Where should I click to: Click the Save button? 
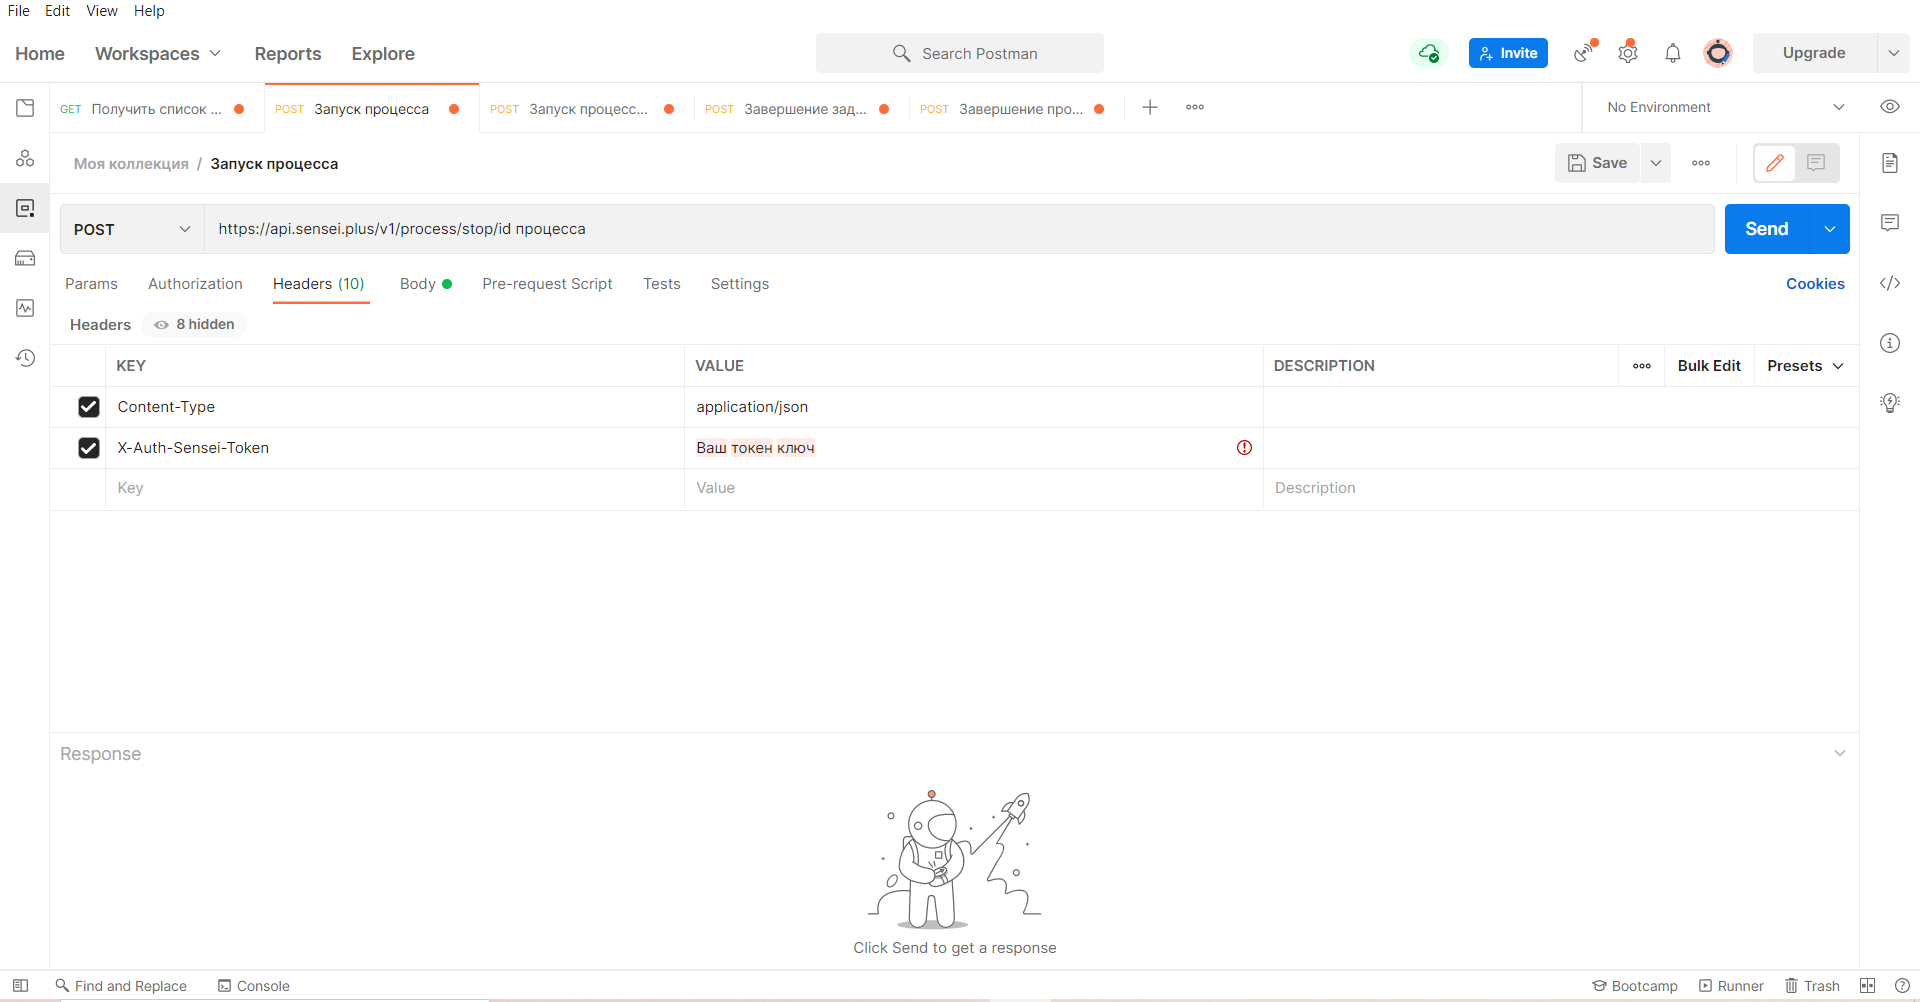pyautogui.click(x=1597, y=163)
